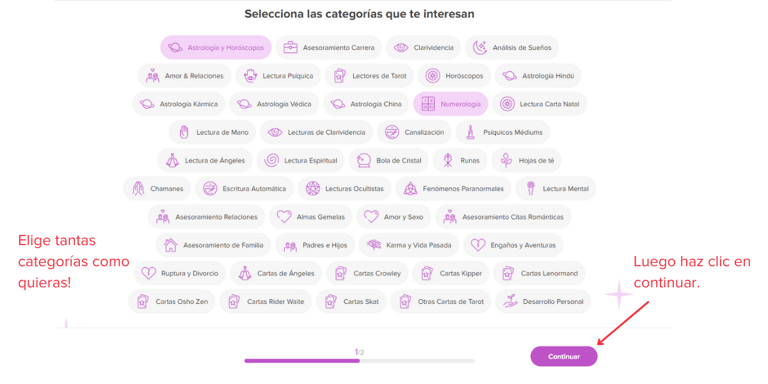Select the Astrología Kármica category
This screenshot has height=384, width=768.
[179, 104]
